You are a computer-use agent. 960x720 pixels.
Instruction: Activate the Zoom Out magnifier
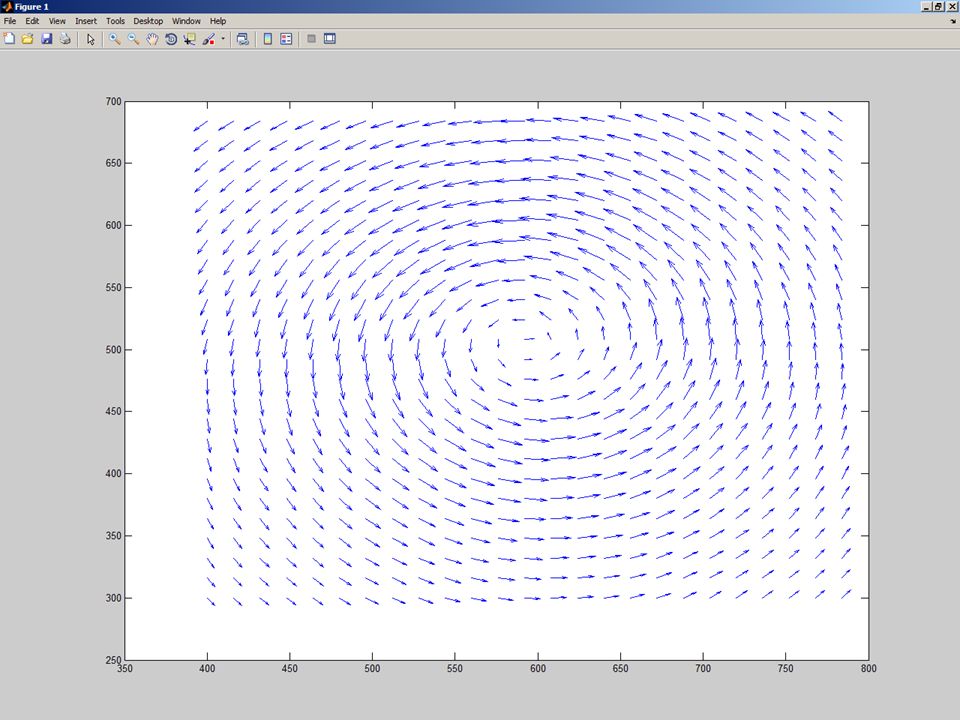click(133, 39)
